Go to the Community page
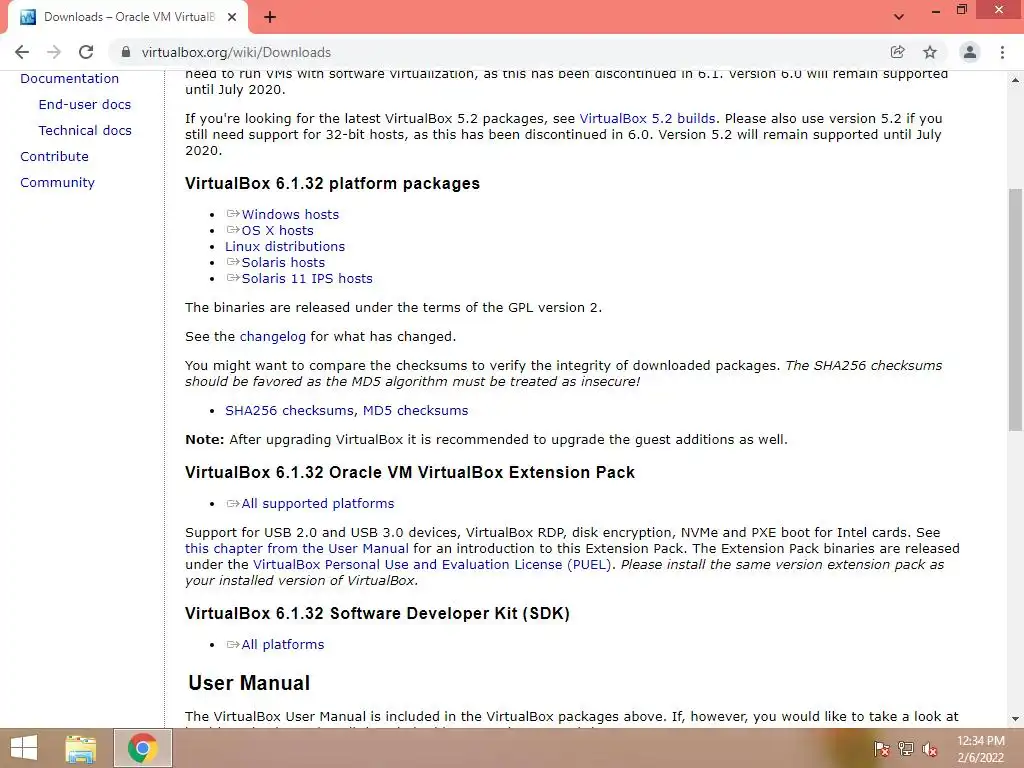The height and width of the screenshot is (768, 1024). [x=57, y=183]
